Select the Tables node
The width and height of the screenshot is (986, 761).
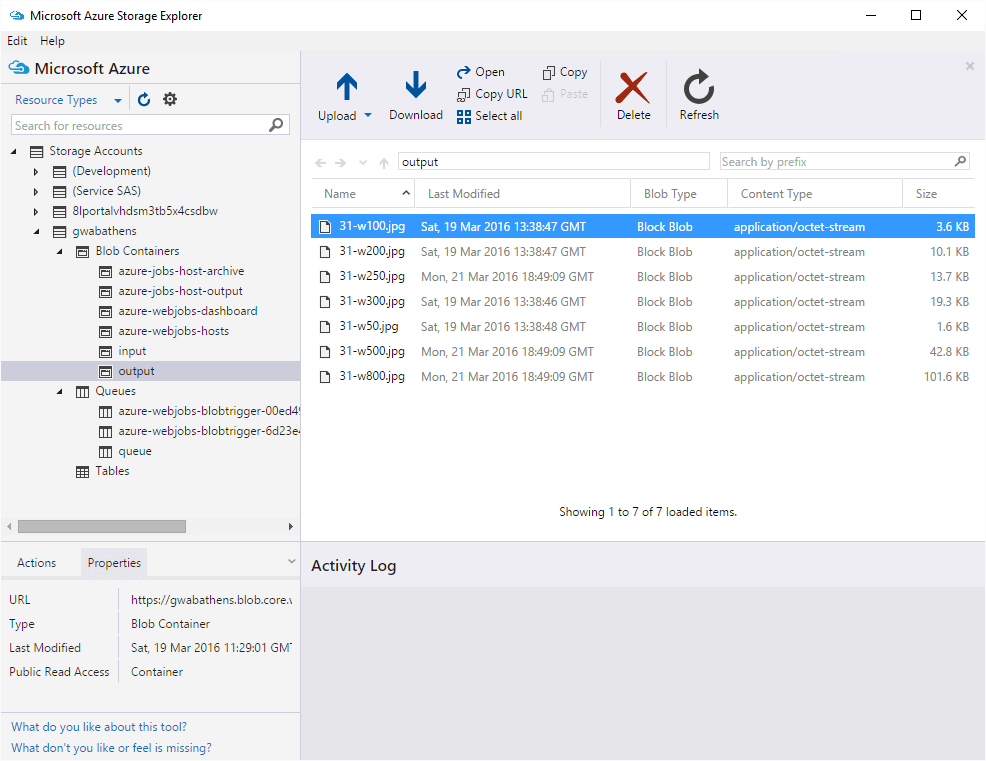[103, 471]
